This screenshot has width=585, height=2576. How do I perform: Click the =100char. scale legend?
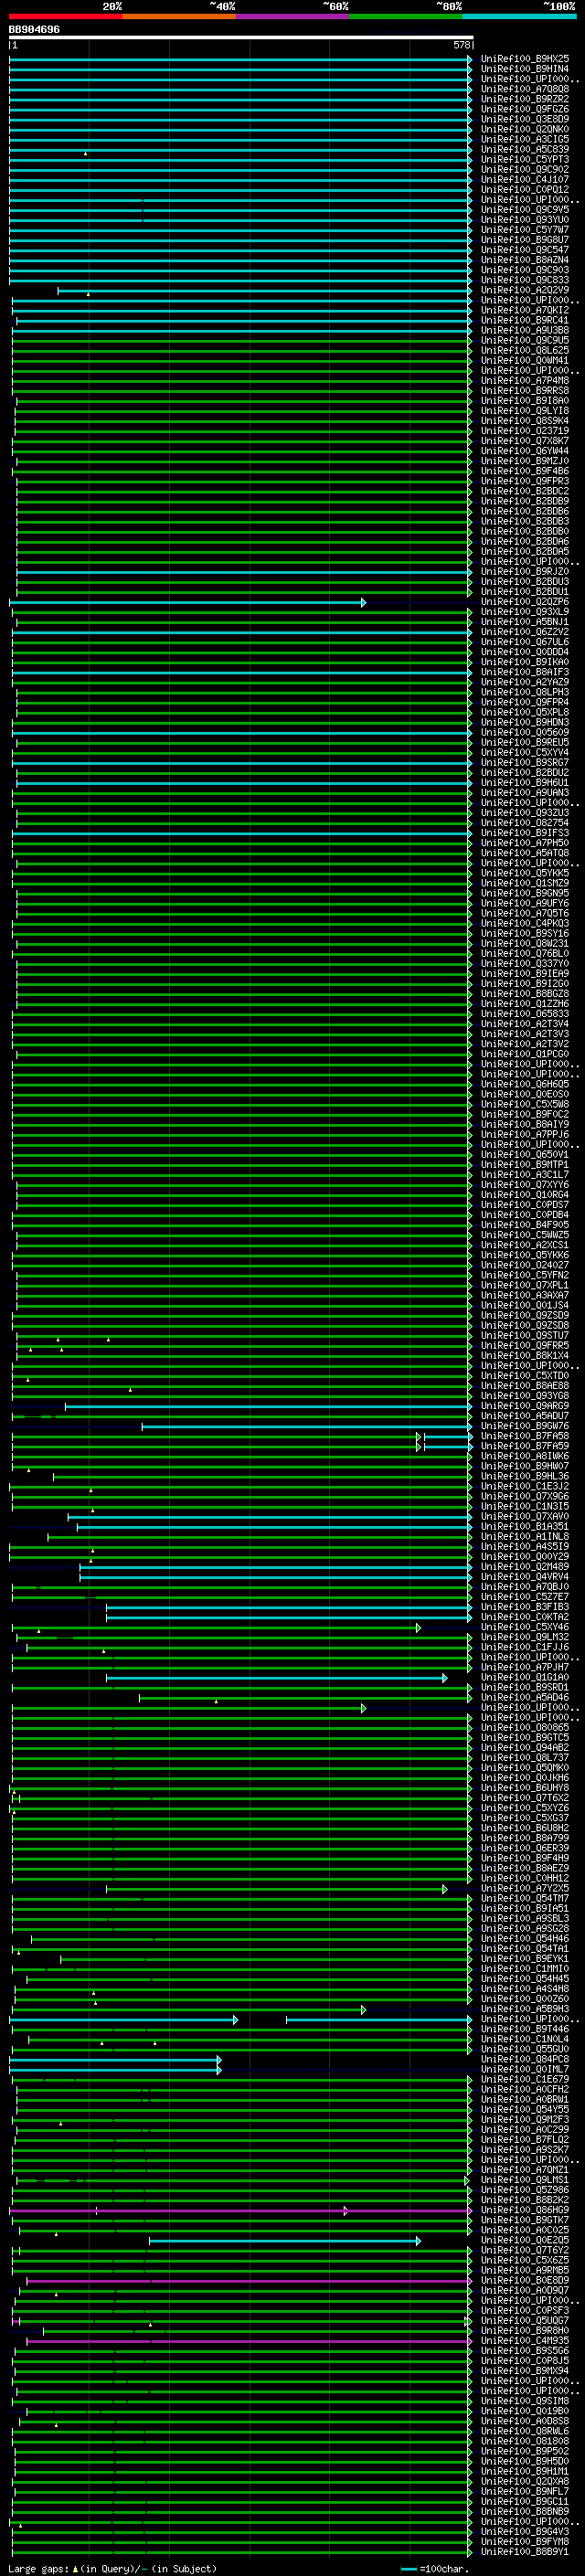(x=433, y=2569)
